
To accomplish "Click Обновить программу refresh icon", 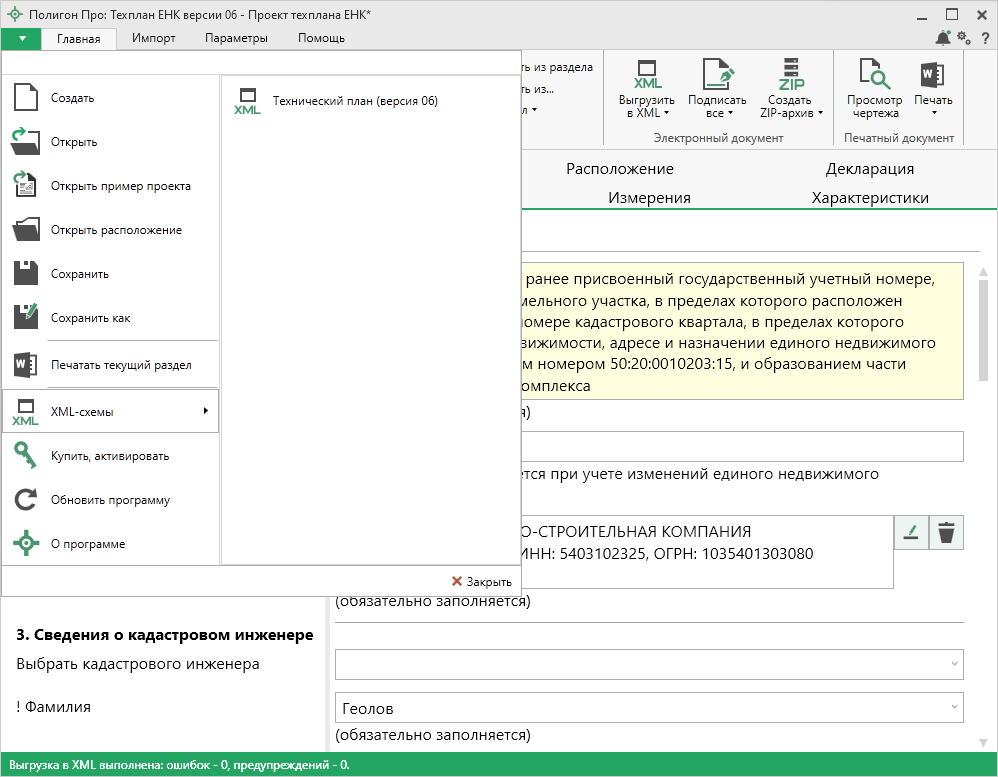I will [x=25, y=500].
